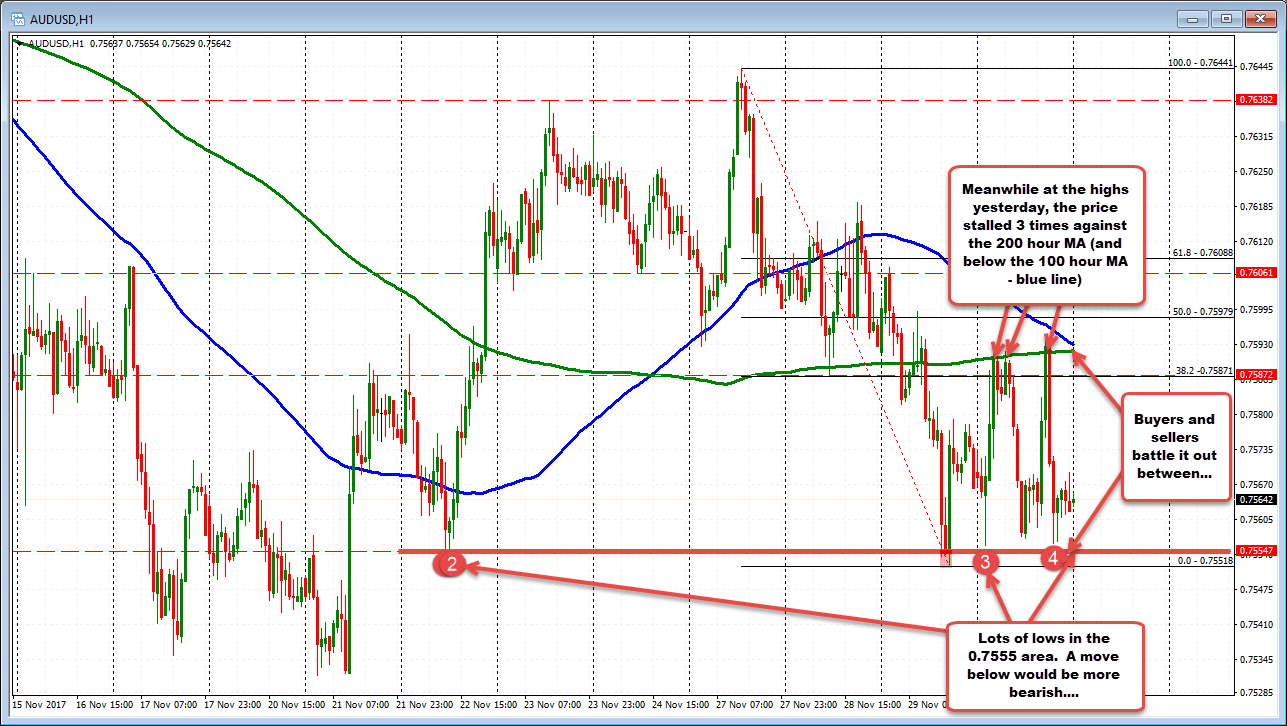Click the 0.75930 price scale value
1287x726 pixels.
(1256, 345)
